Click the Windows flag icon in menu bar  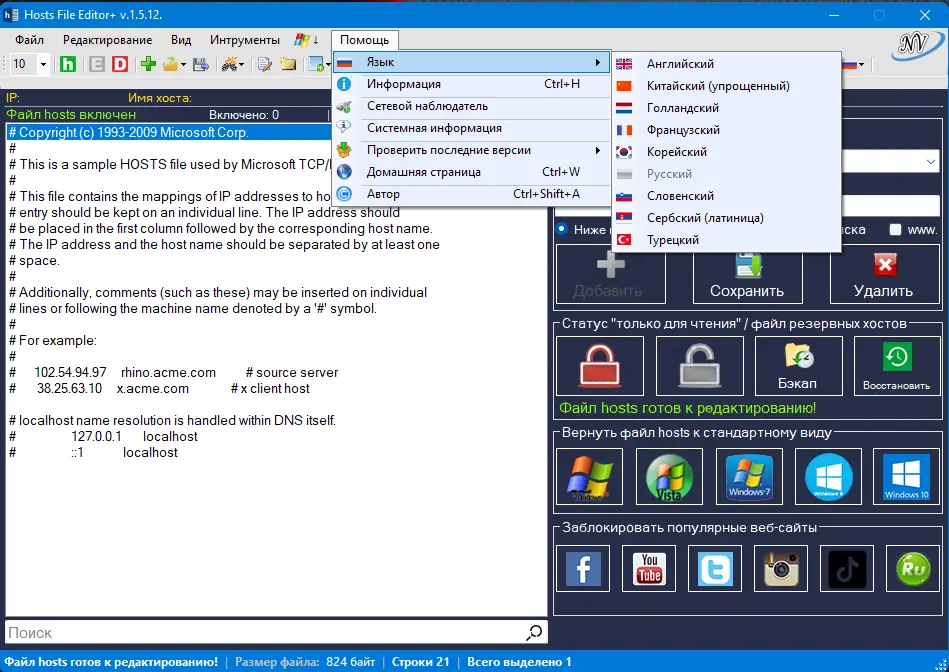(302, 40)
